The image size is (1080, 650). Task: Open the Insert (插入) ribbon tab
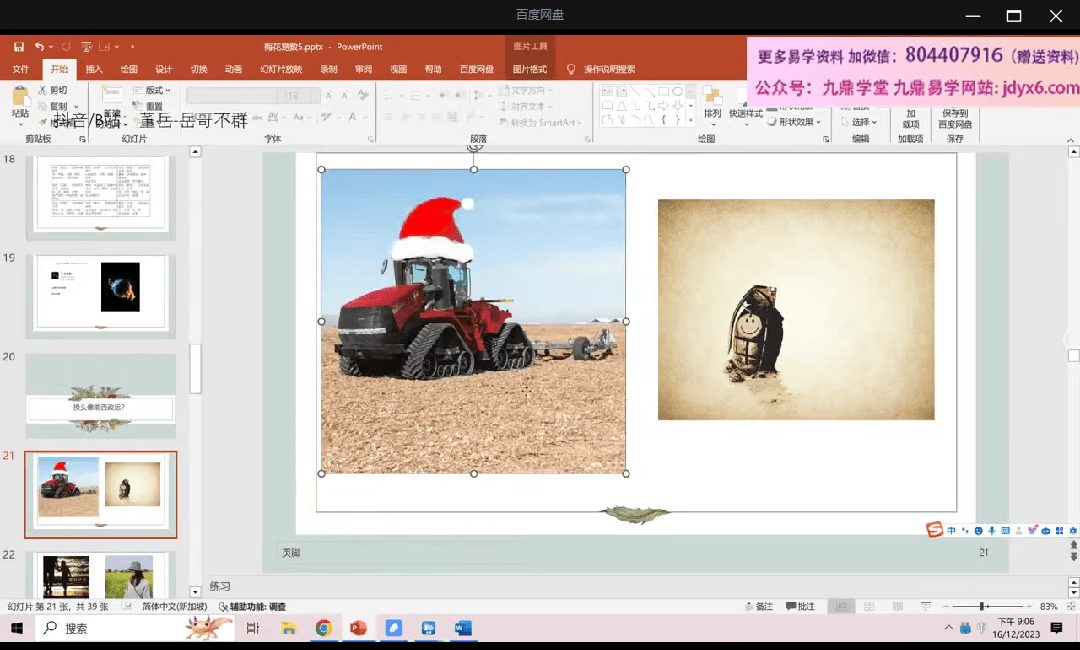coord(94,69)
